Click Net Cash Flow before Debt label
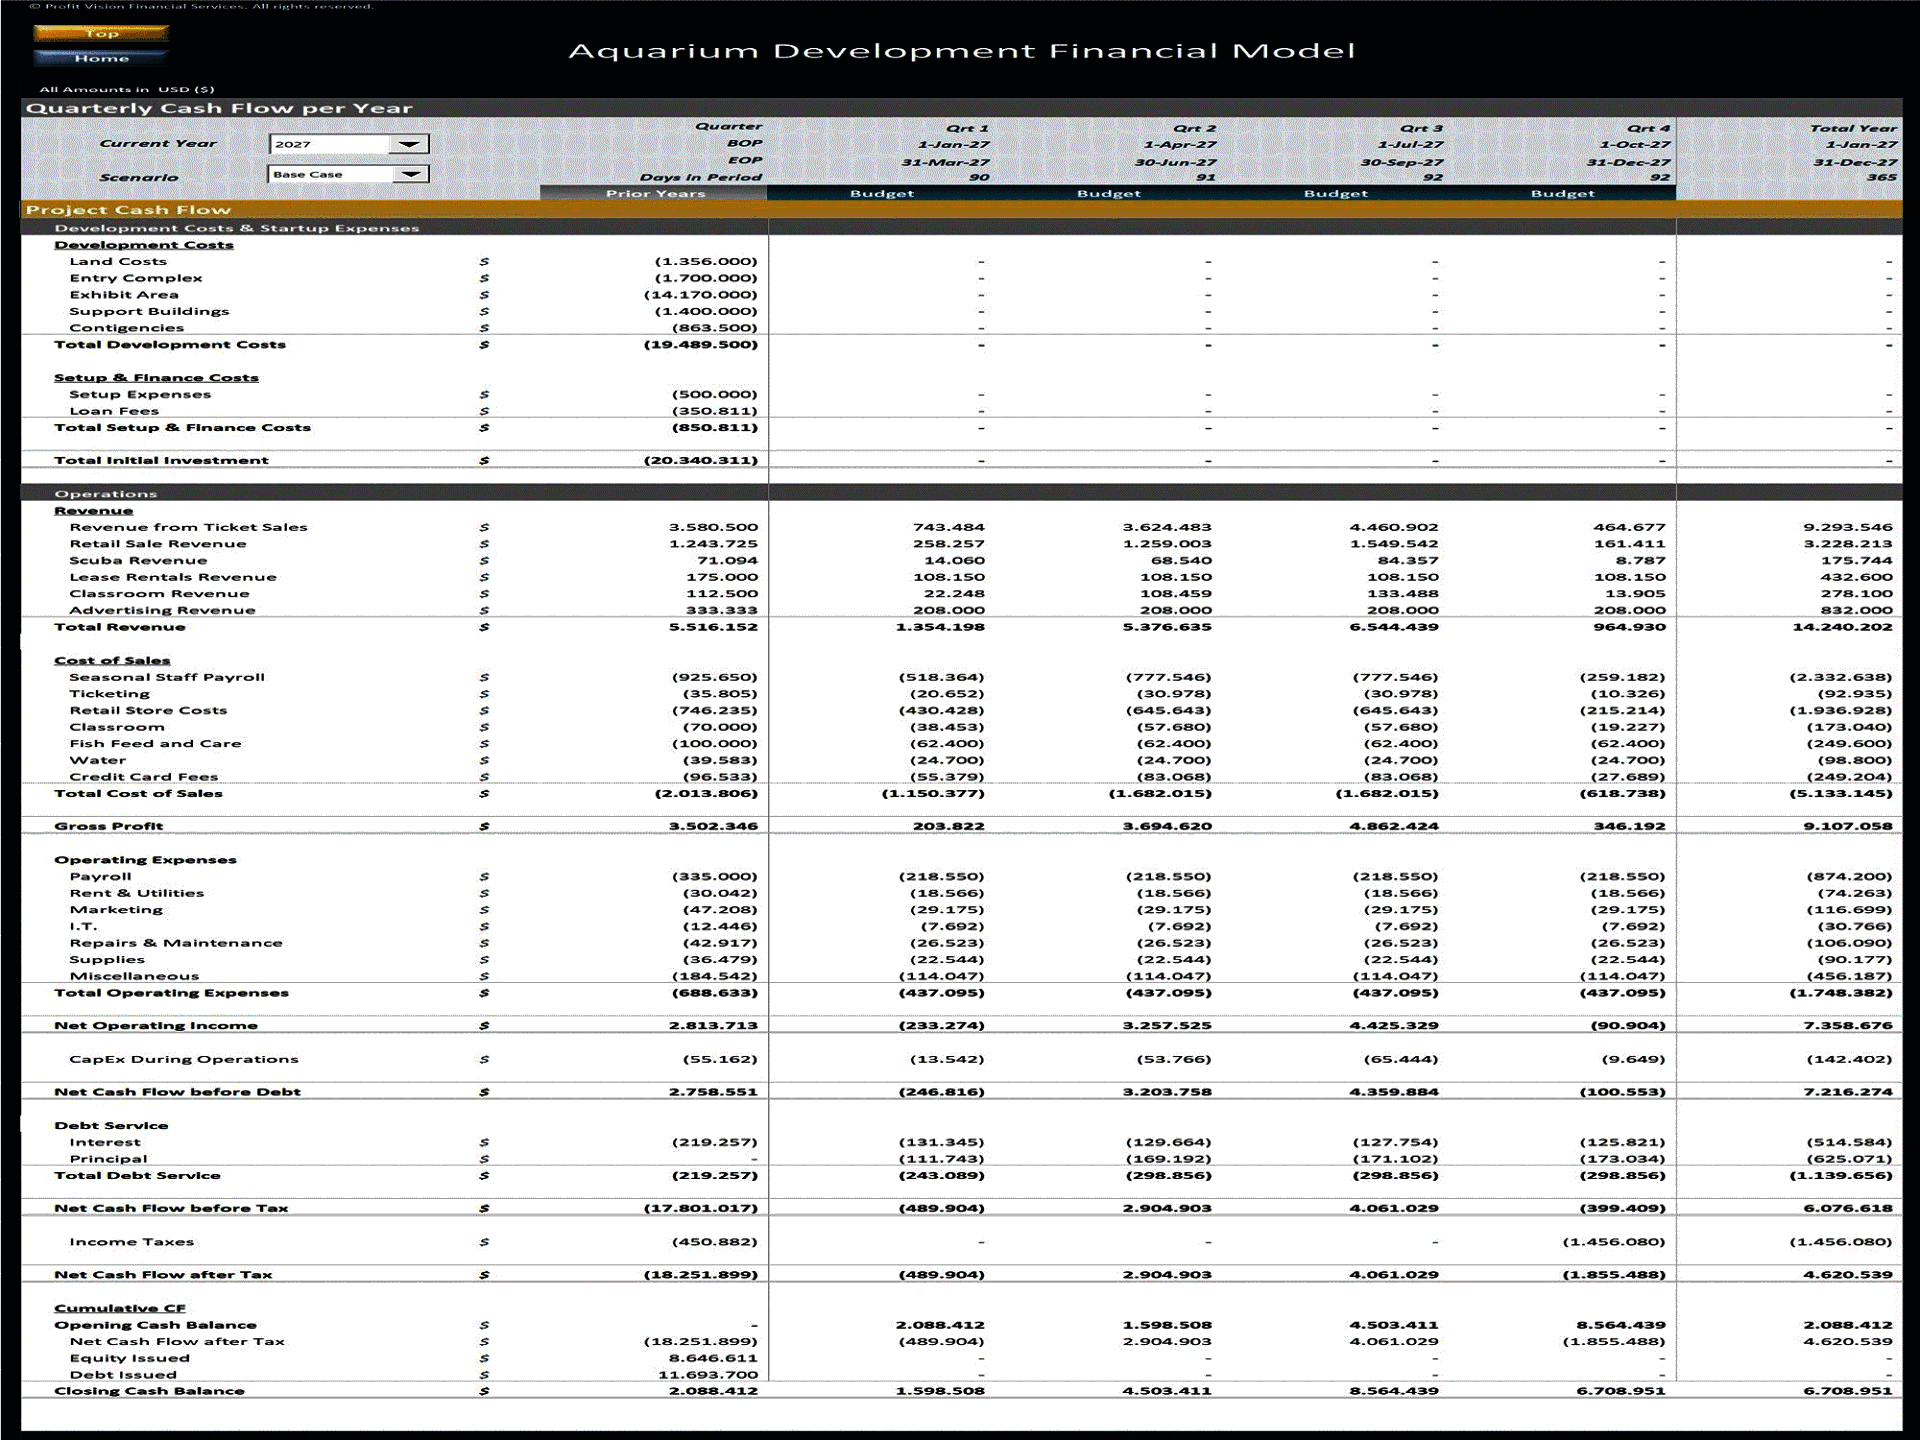The width and height of the screenshot is (1920, 1440). pos(177,1092)
